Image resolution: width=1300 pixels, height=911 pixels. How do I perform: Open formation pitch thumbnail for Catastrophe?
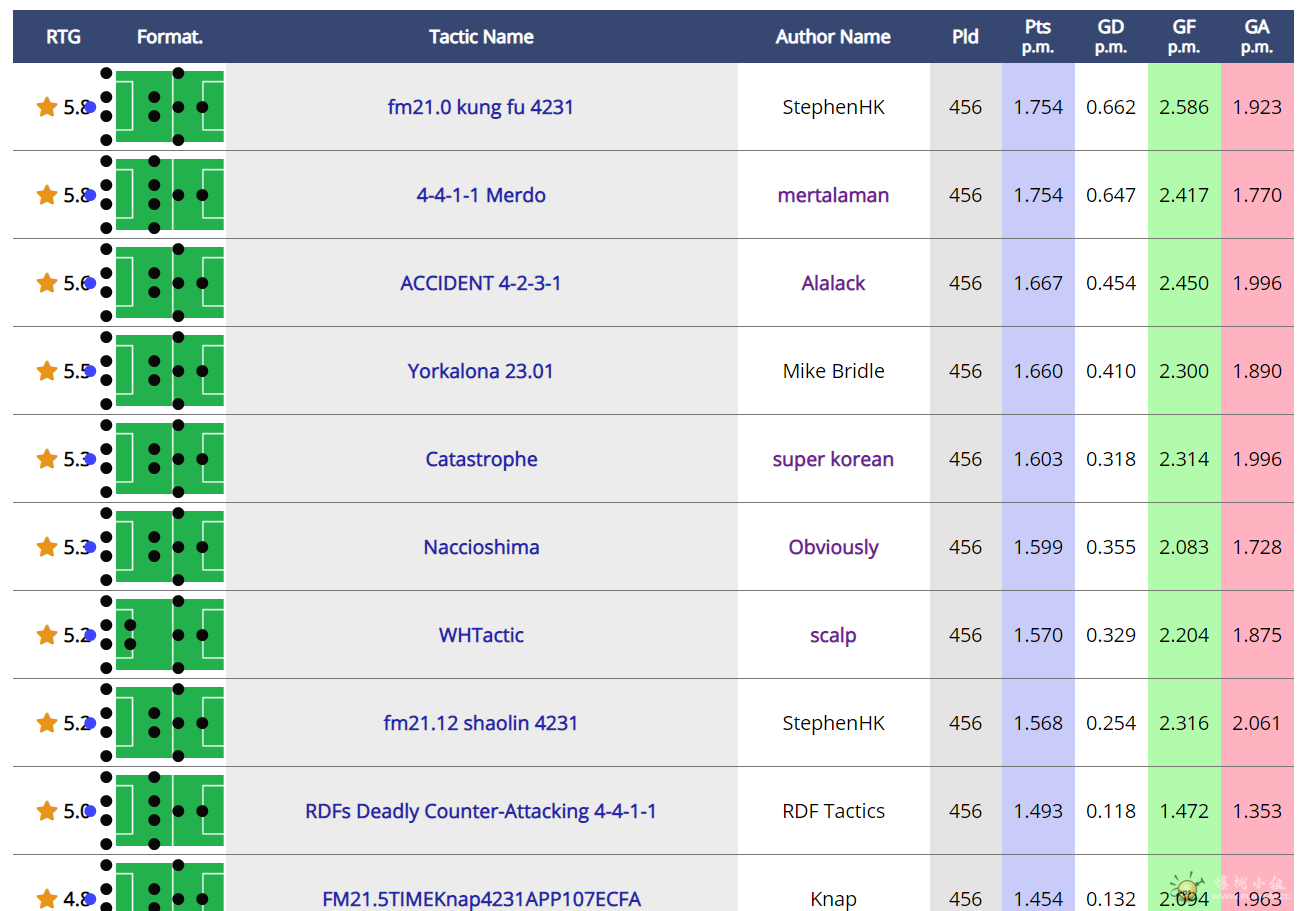click(x=170, y=459)
